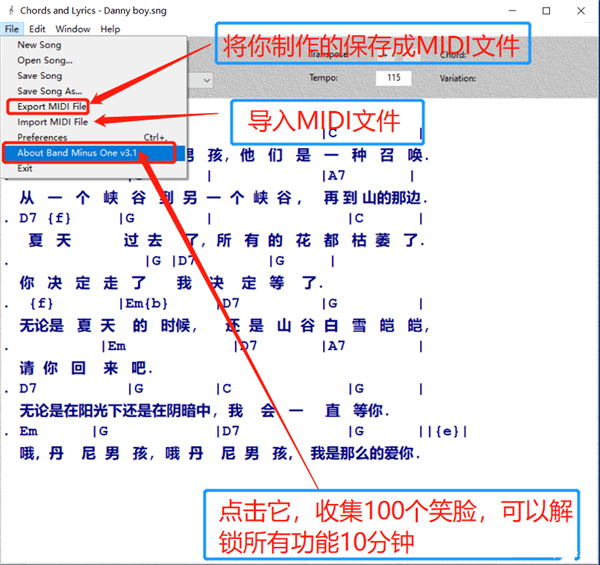Choose Save Song As... option
The width and height of the screenshot is (600, 565).
(x=50, y=91)
